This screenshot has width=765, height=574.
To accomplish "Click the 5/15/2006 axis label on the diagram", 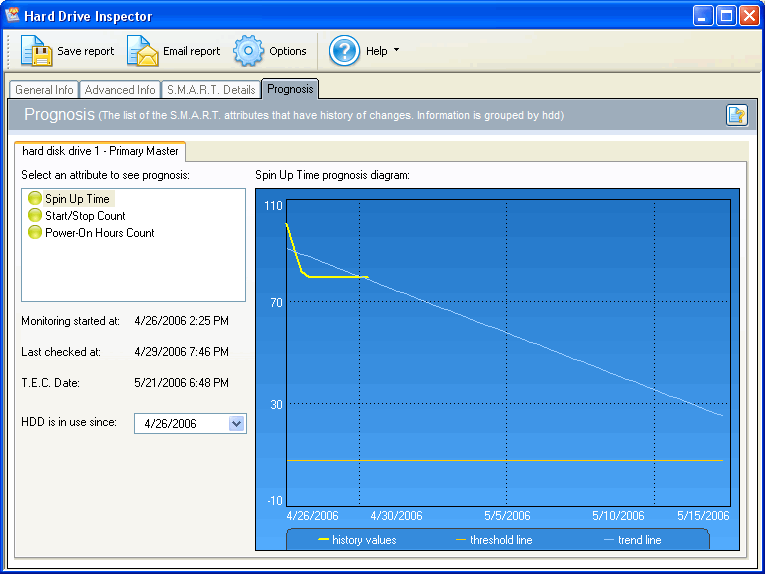I will (x=703, y=516).
